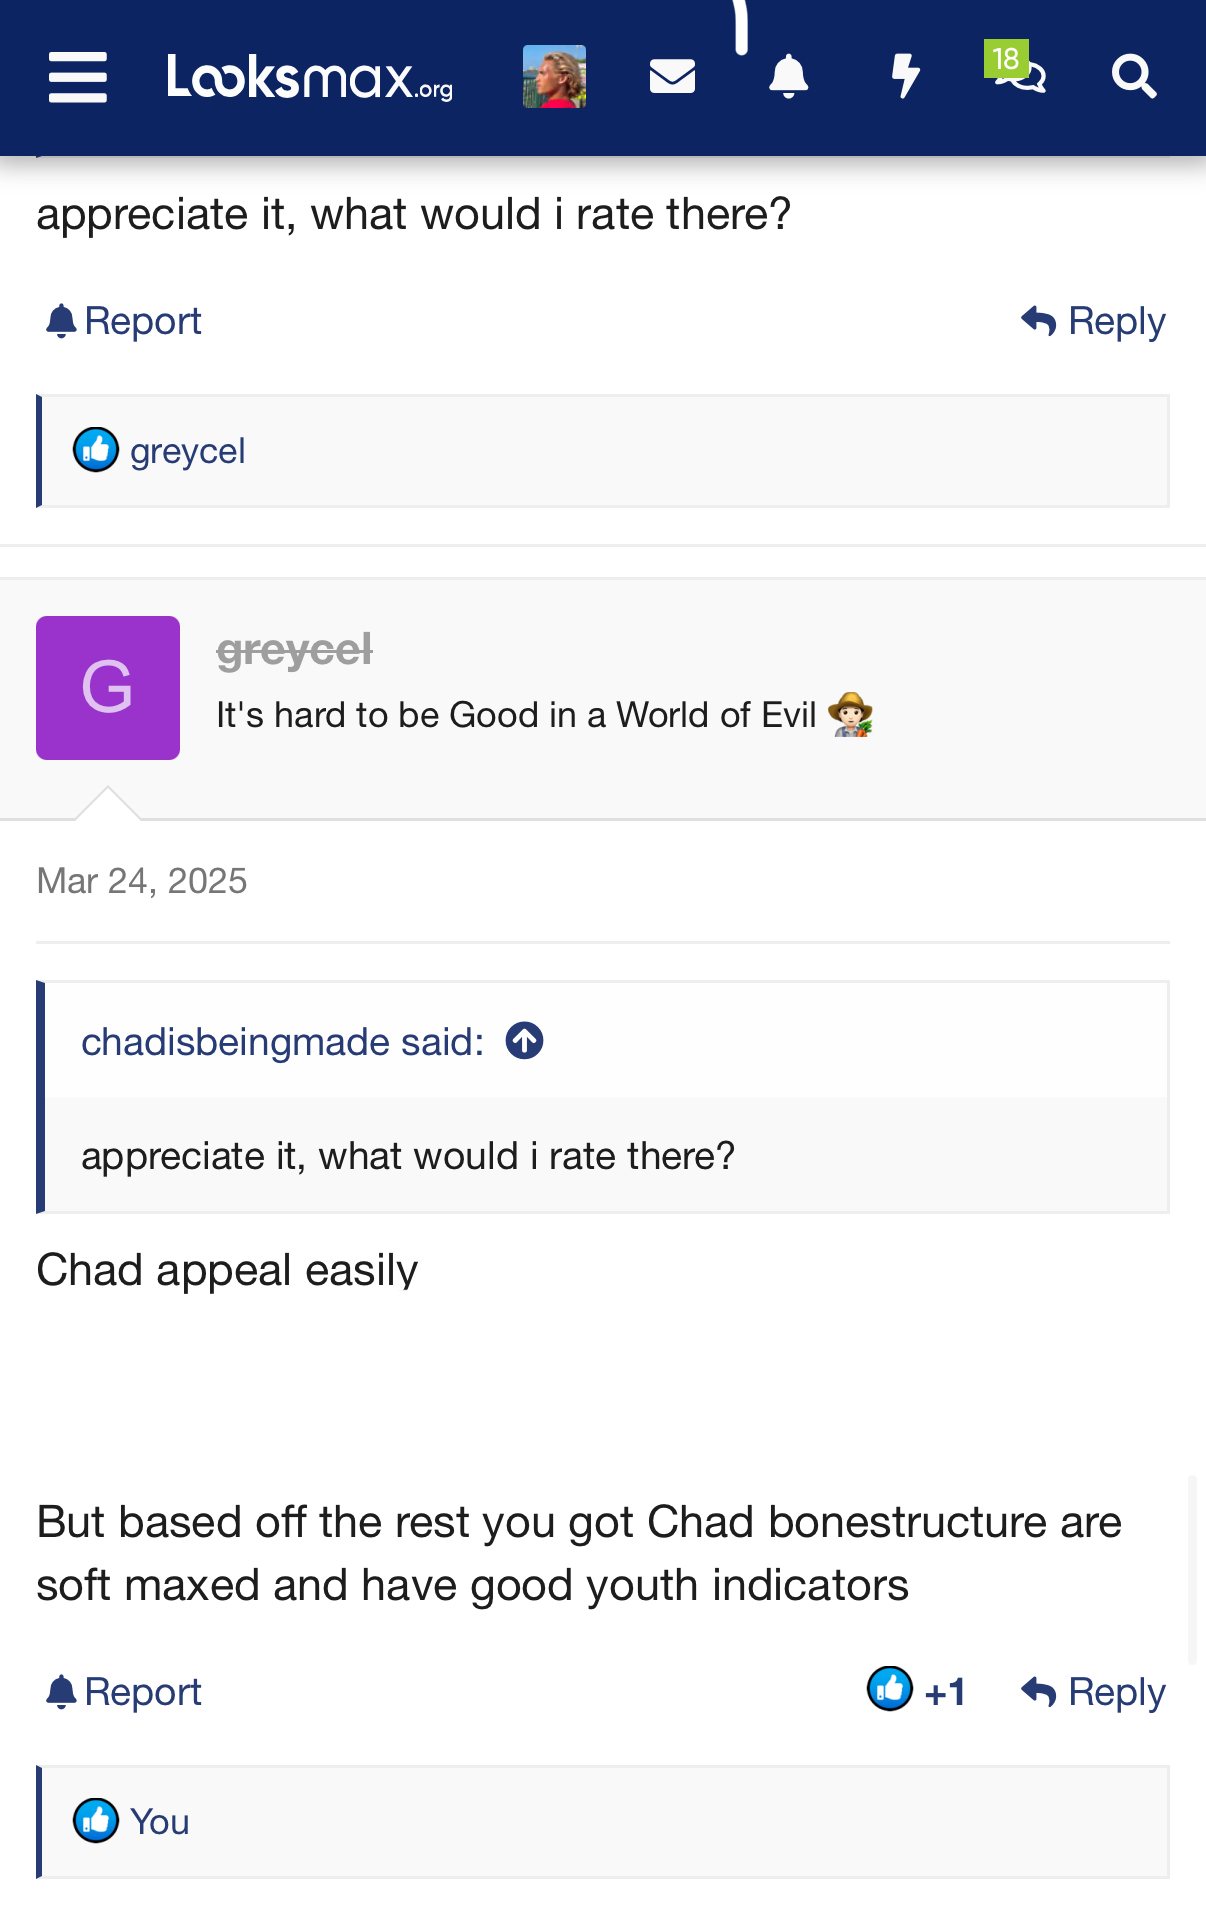The height and width of the screenshot is (1905, 1206).
Task: Reply to chadisbeingmade's top post
Action: point(1093,321)
